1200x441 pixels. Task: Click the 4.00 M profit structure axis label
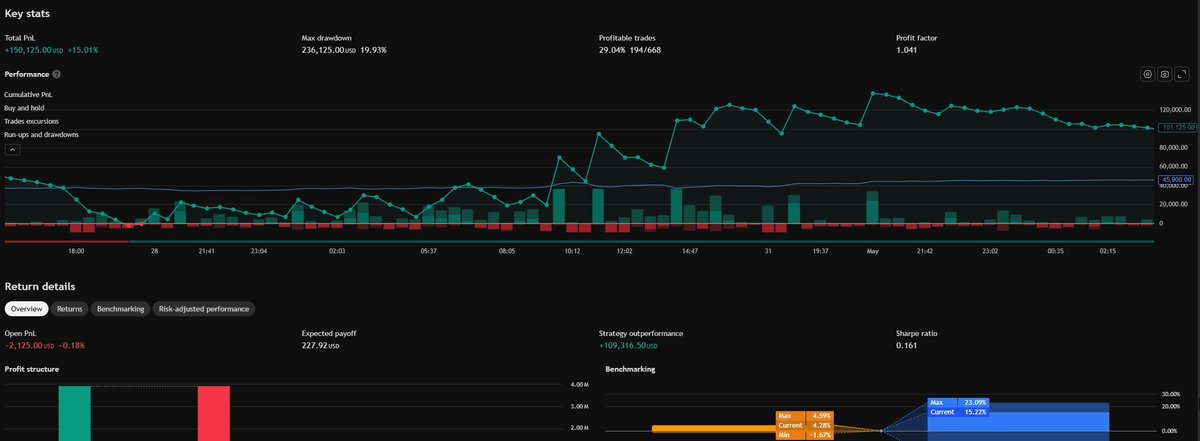tap(579, 385)
